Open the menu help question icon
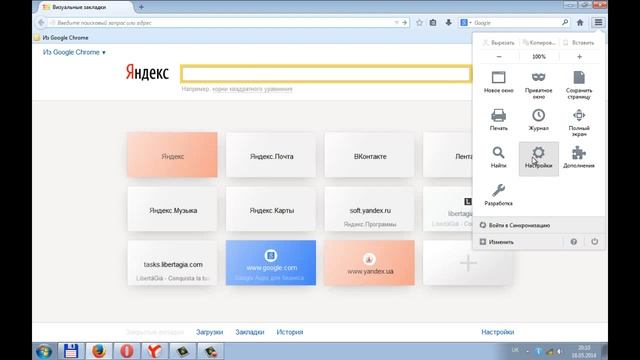This screenshot has height=360, width=640. (x=573, y=242)
